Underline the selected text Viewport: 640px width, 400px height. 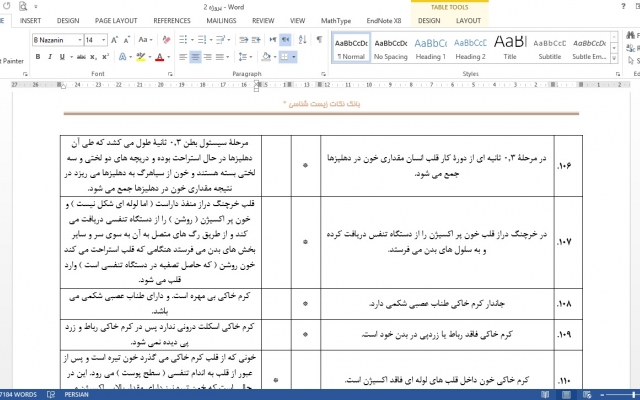click(x=62, y=57)
